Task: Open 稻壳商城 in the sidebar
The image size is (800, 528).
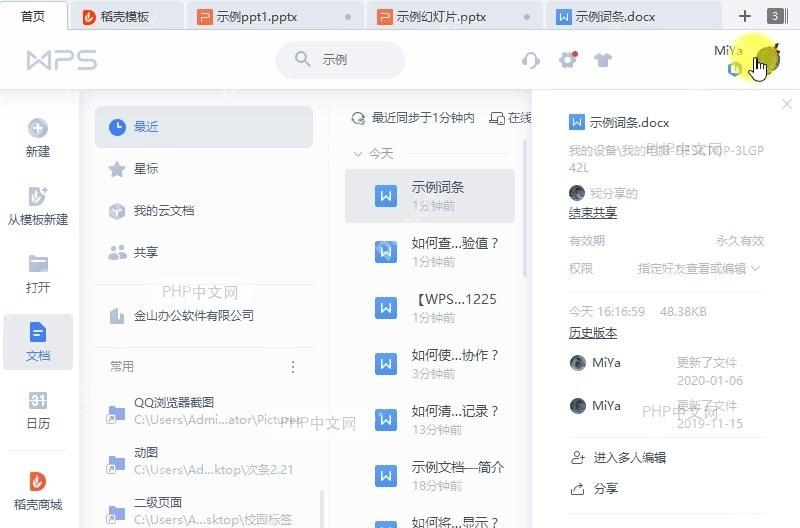Action: 38,491
